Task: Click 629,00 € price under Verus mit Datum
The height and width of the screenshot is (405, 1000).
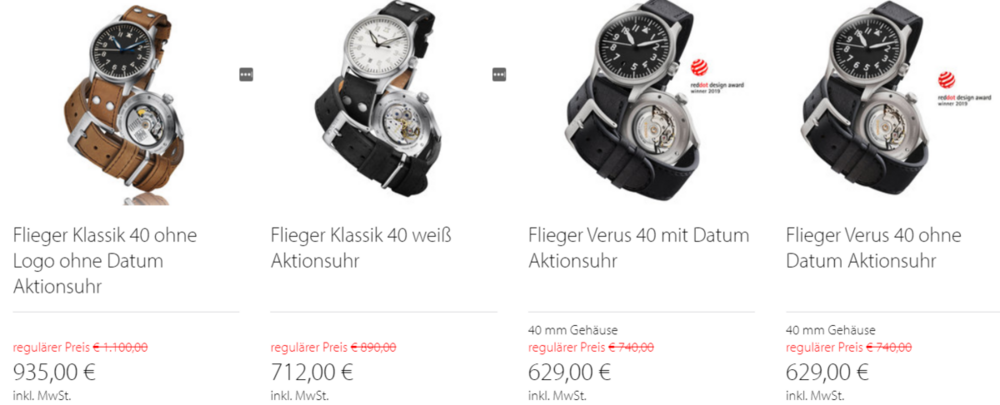Action: tap(570, 371)
